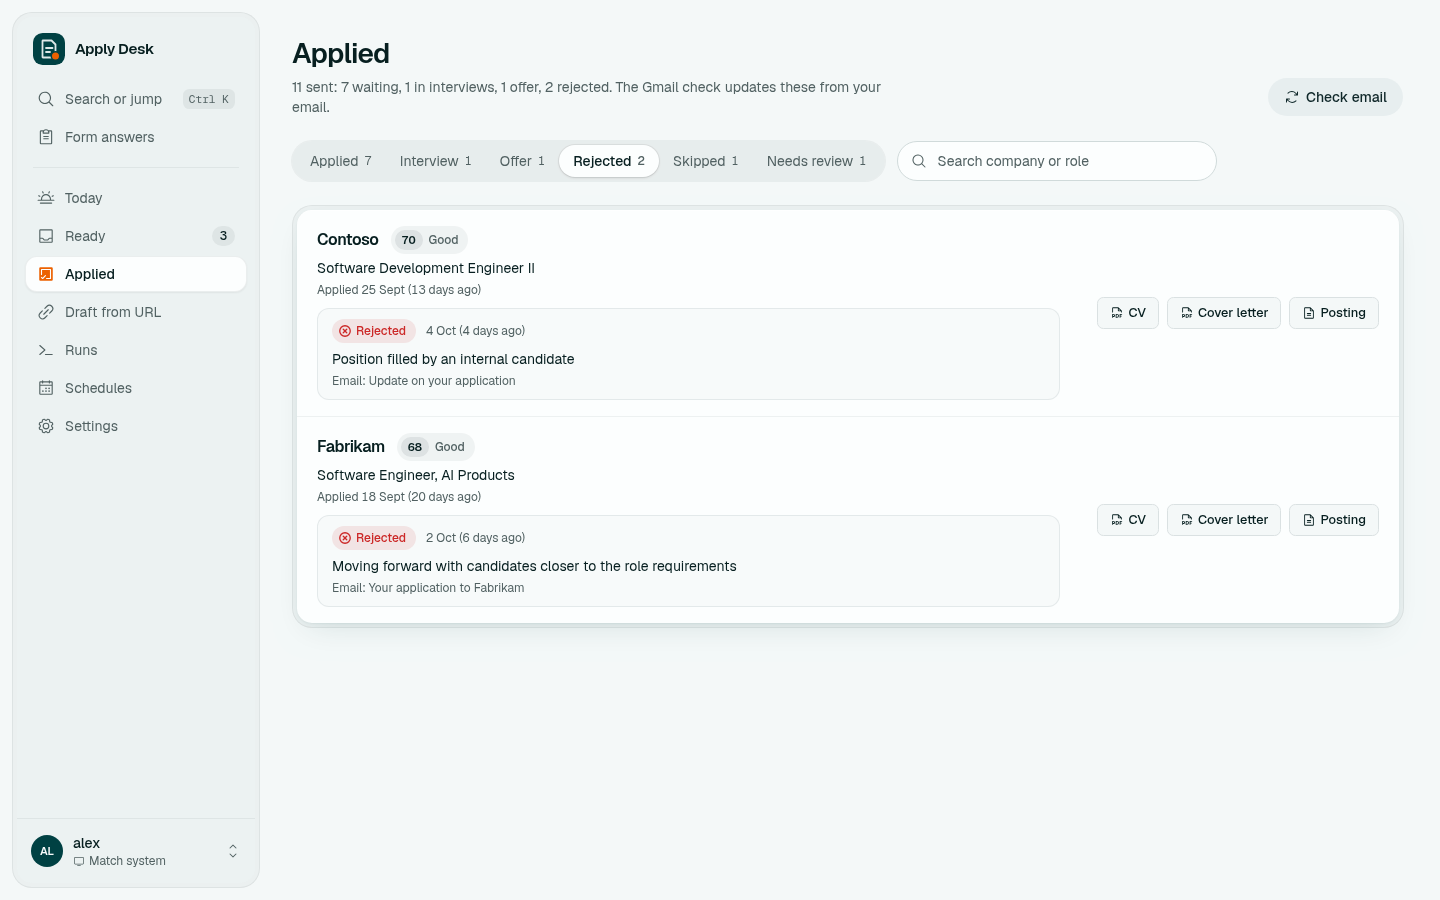Open the Cover letter for Fabrikam
This screenshot has height=900, width=1440.
[1224, 520]
